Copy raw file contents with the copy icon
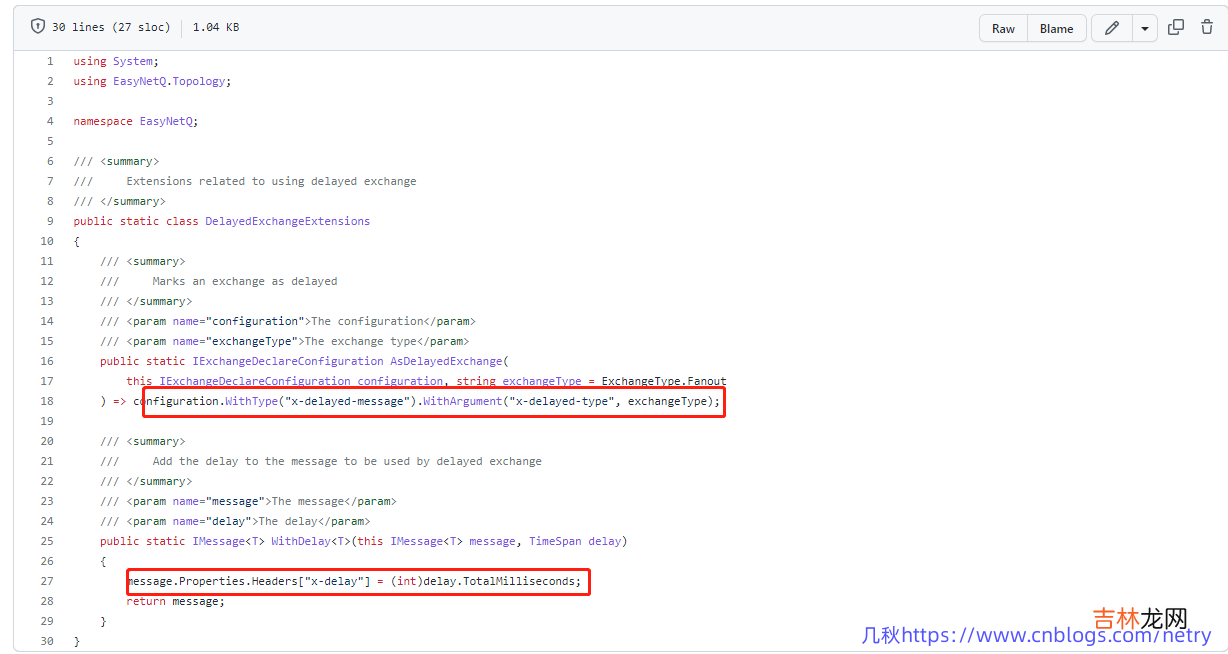 click(1177, 28)
